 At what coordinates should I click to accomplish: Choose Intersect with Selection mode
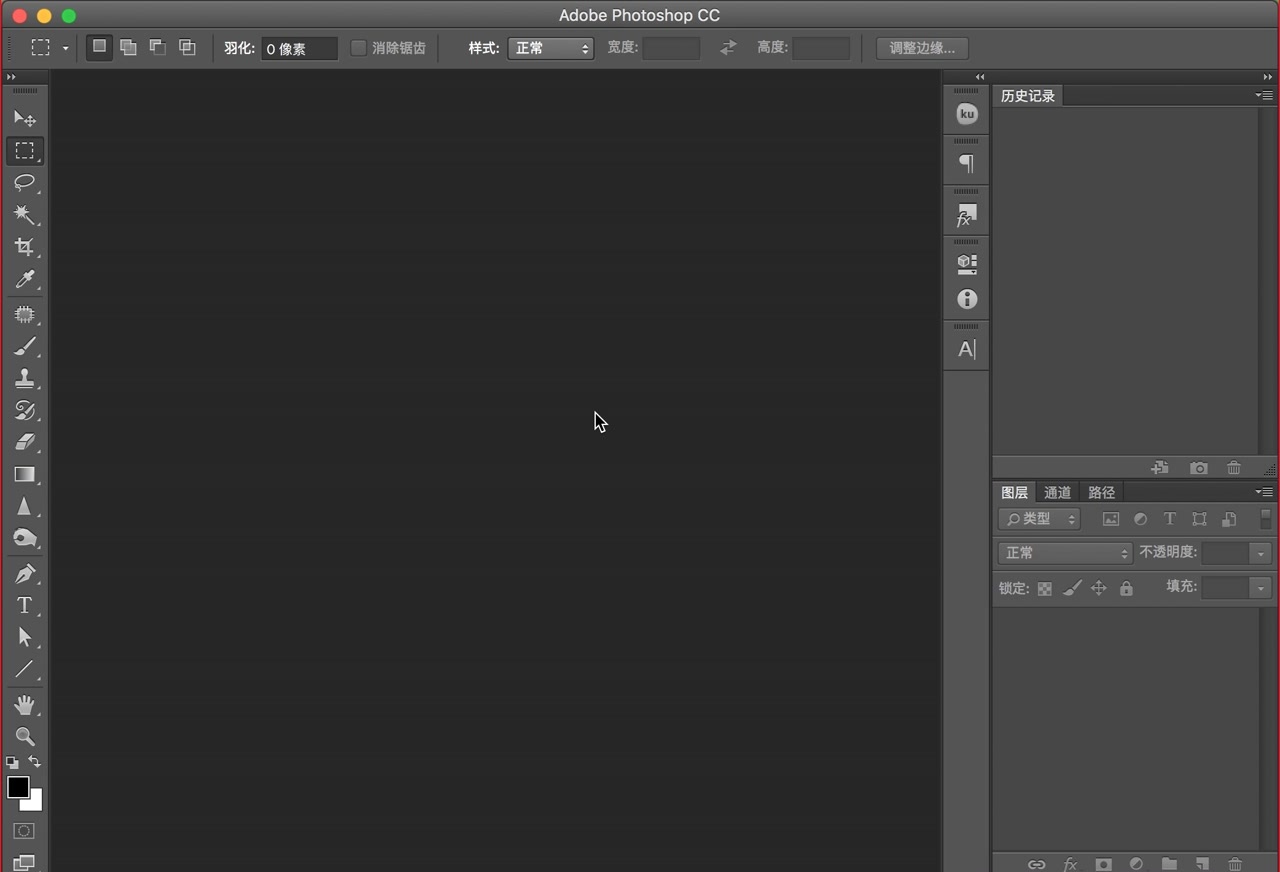[187, 47]
